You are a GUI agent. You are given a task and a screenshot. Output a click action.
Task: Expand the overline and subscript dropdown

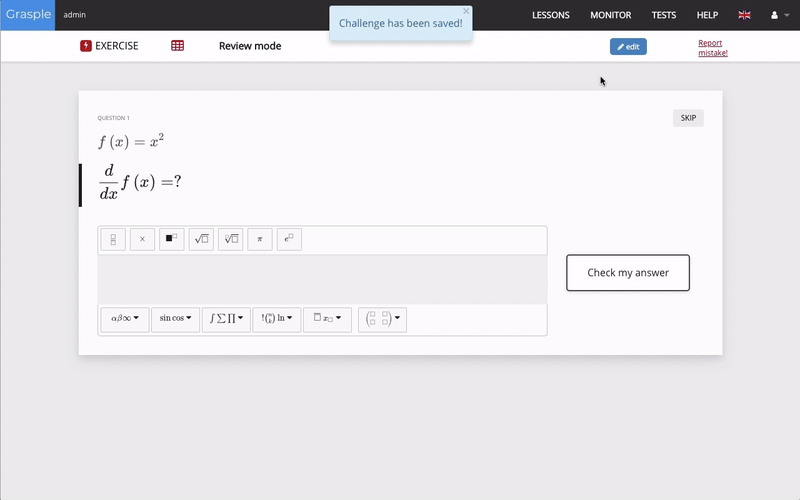pos(327,319)
